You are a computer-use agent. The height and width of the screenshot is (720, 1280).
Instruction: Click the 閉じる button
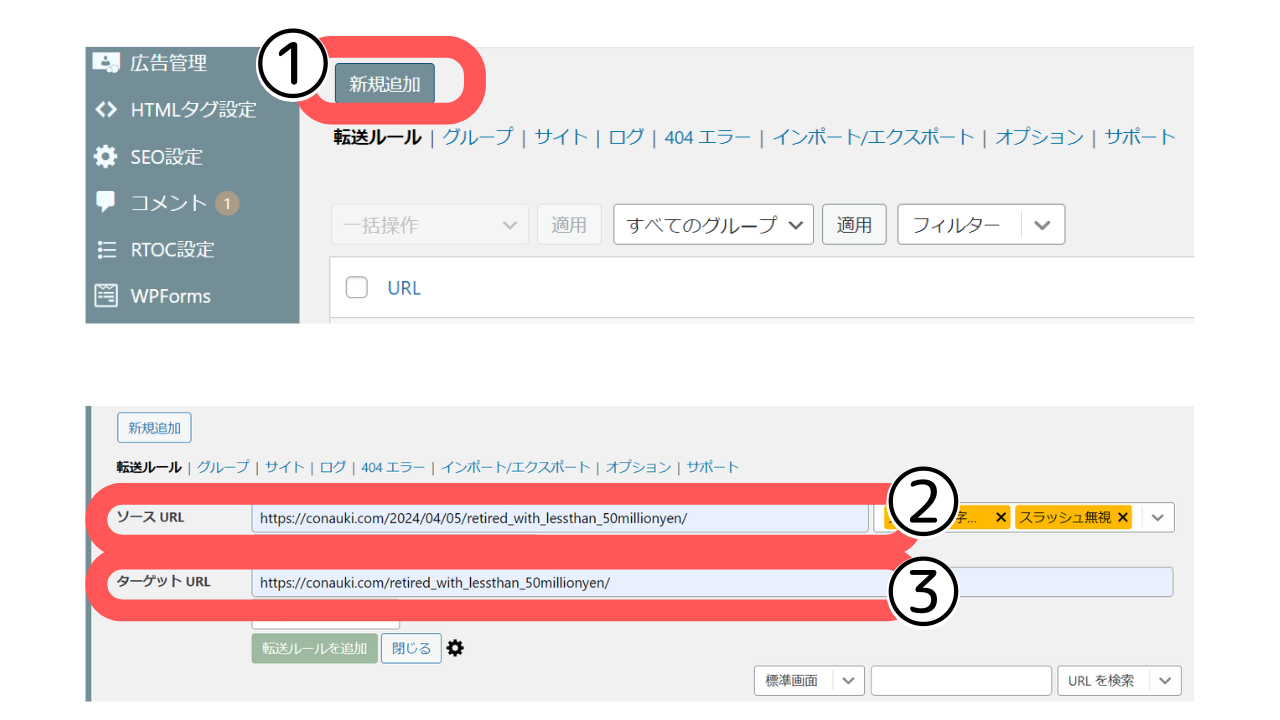pos(411,648)
